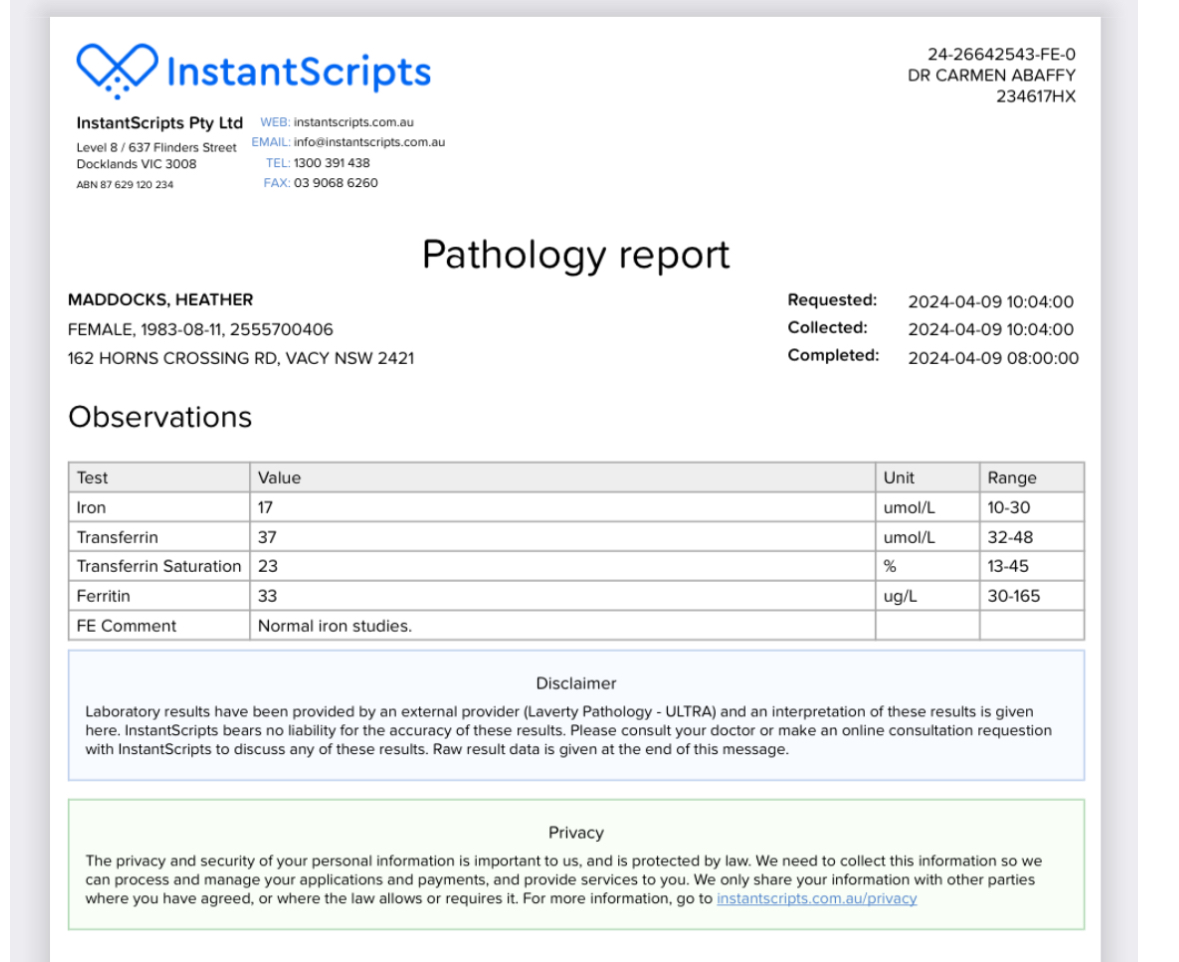1179x962 pixels.
Task: Select the Iron row label
Action: point(91,508)
